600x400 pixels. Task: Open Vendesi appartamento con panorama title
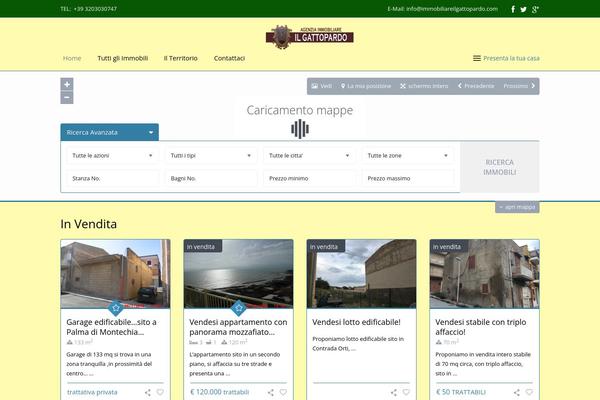(x=238, y=327)
